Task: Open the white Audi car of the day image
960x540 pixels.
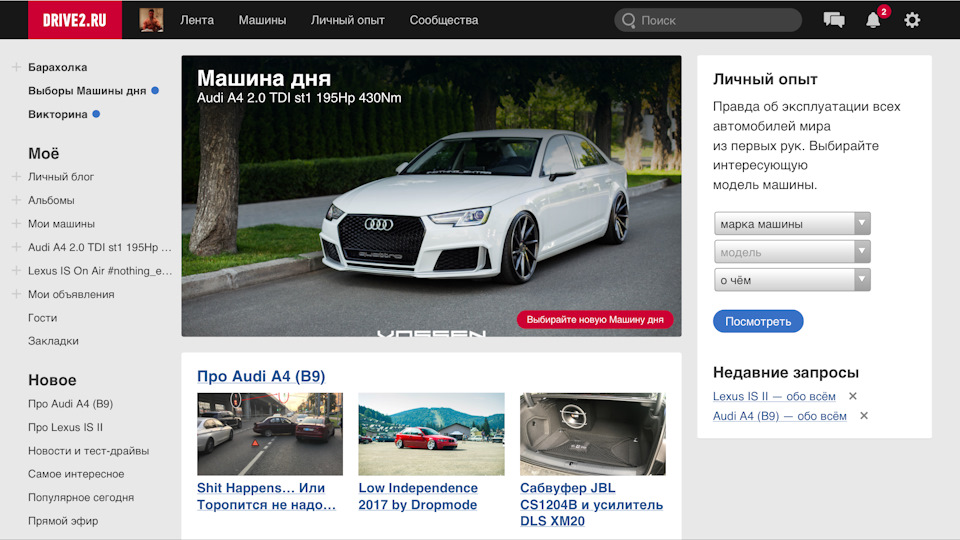Action: 431,196
